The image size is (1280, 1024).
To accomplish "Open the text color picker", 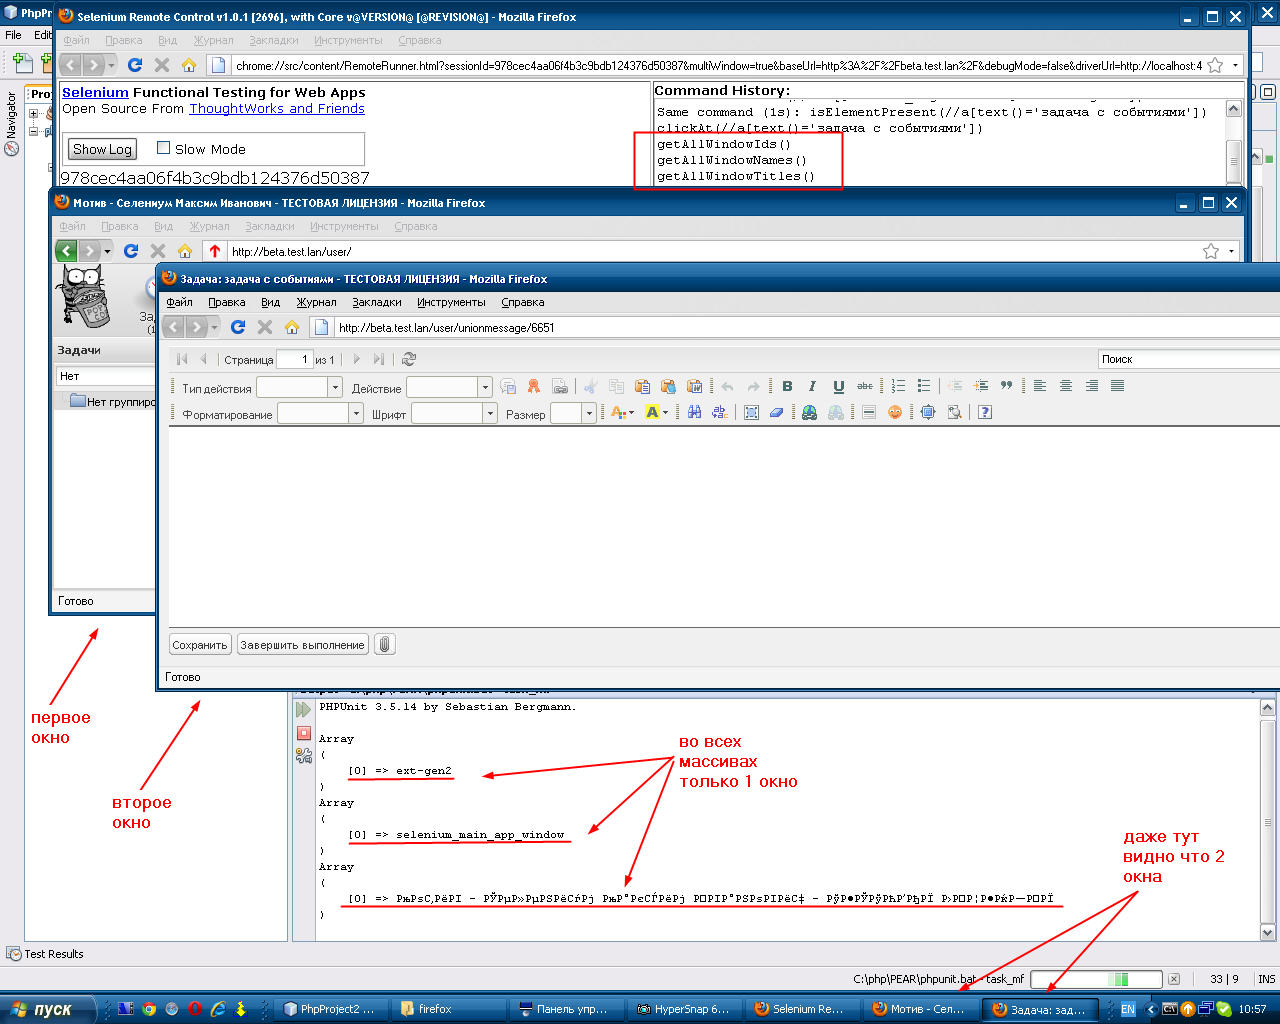I will (x=621, y=412).
